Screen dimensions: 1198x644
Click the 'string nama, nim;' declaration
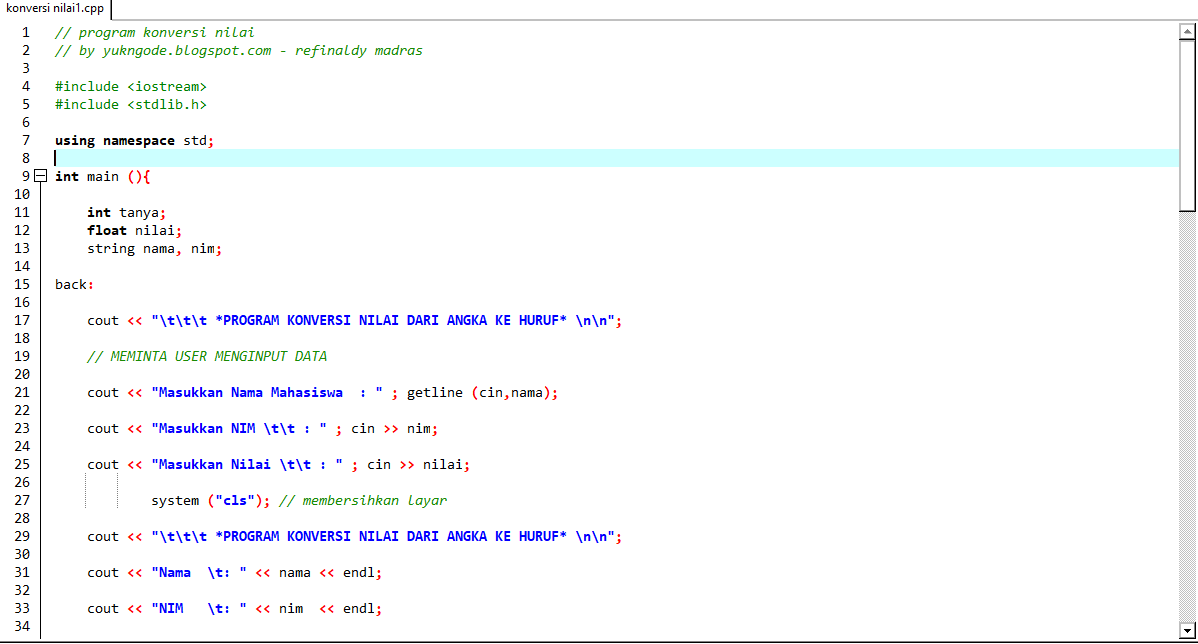[x=154, y=249]
